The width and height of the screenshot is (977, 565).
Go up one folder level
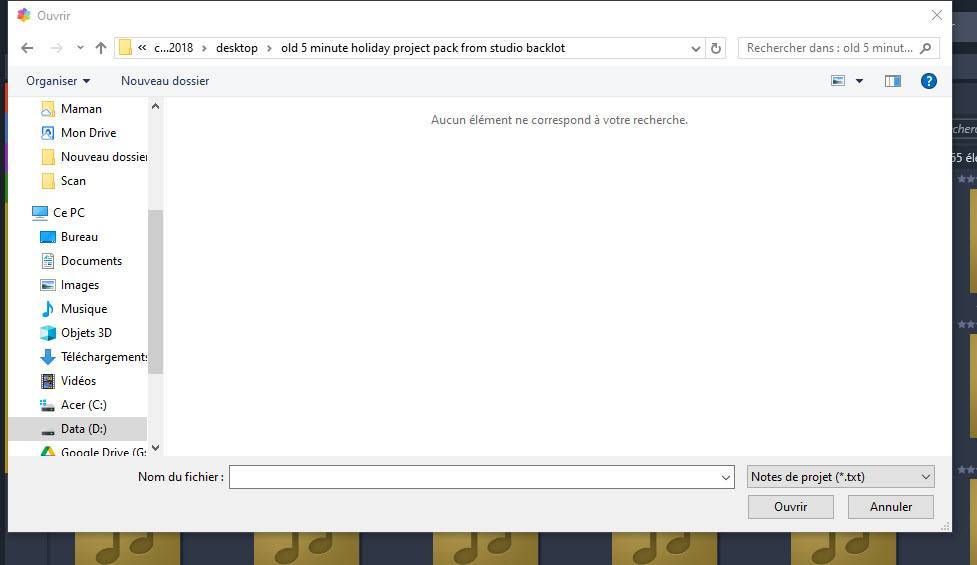[x=101, y=48]
